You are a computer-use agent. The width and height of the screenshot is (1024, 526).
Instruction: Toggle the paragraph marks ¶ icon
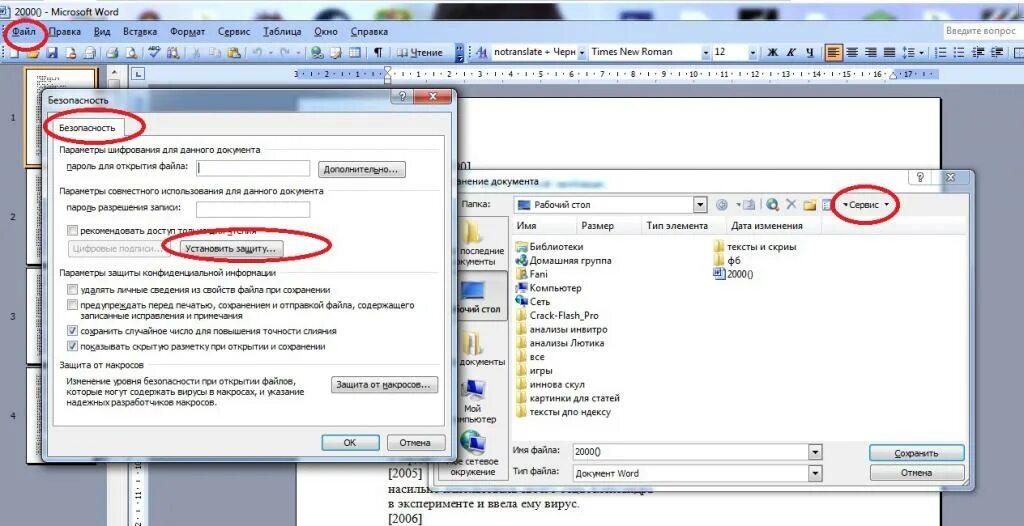[377, 53]
